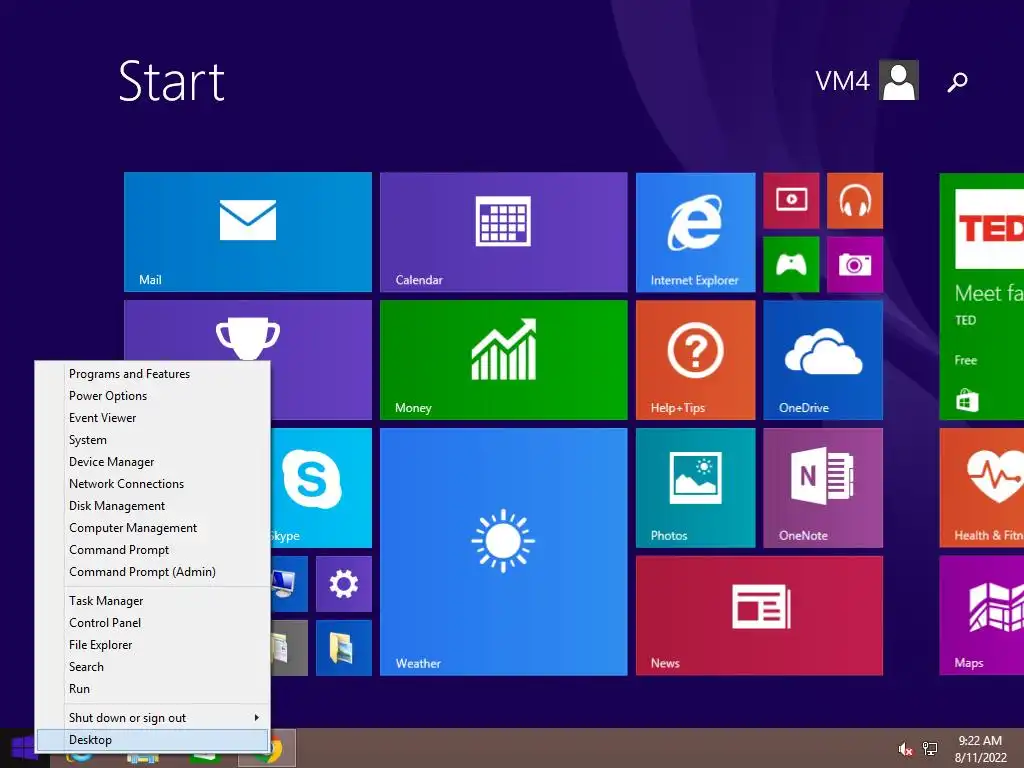Open the OneNote tile
The width and height of the screenshot is (1024, 768).
pos(823,488)
